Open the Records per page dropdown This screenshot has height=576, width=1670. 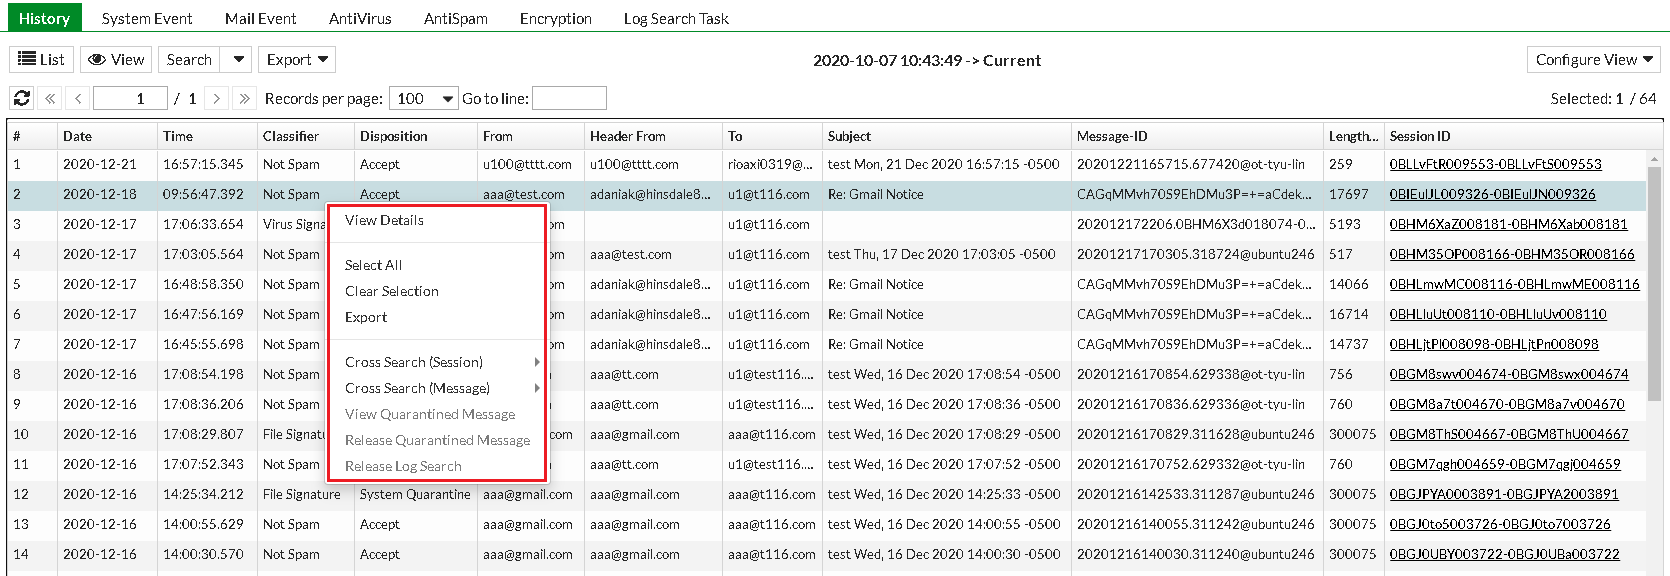pyautogui.click(x=424, y=98)
